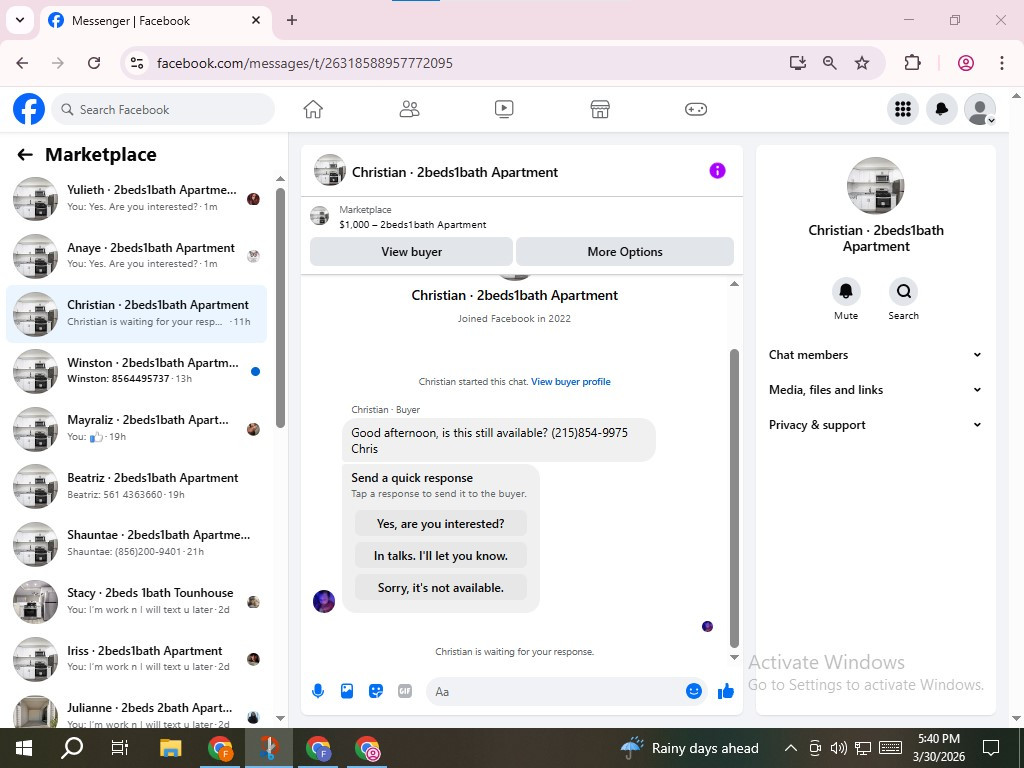
Task: Attach a photo or file
Action: [x=347, y=691]
